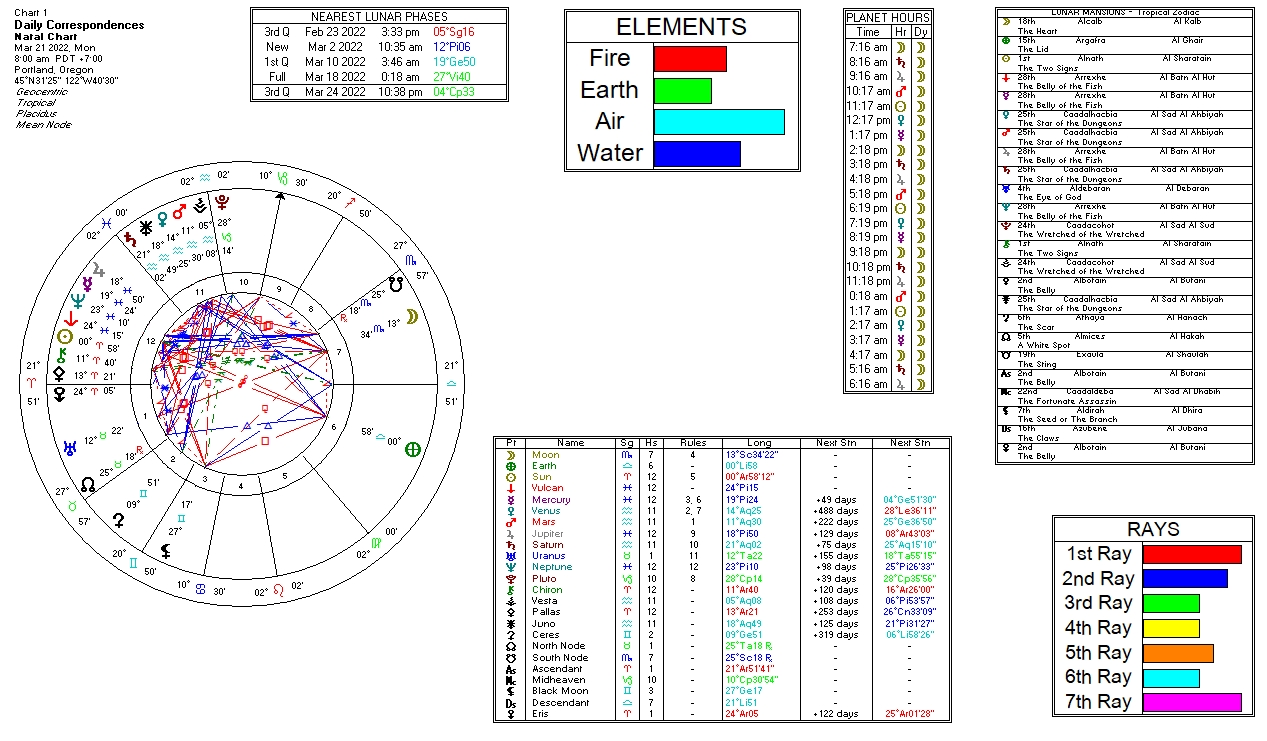Select the magenta 7th Ray bar
Screen dimensions: 1267x741
(1191, 702)
